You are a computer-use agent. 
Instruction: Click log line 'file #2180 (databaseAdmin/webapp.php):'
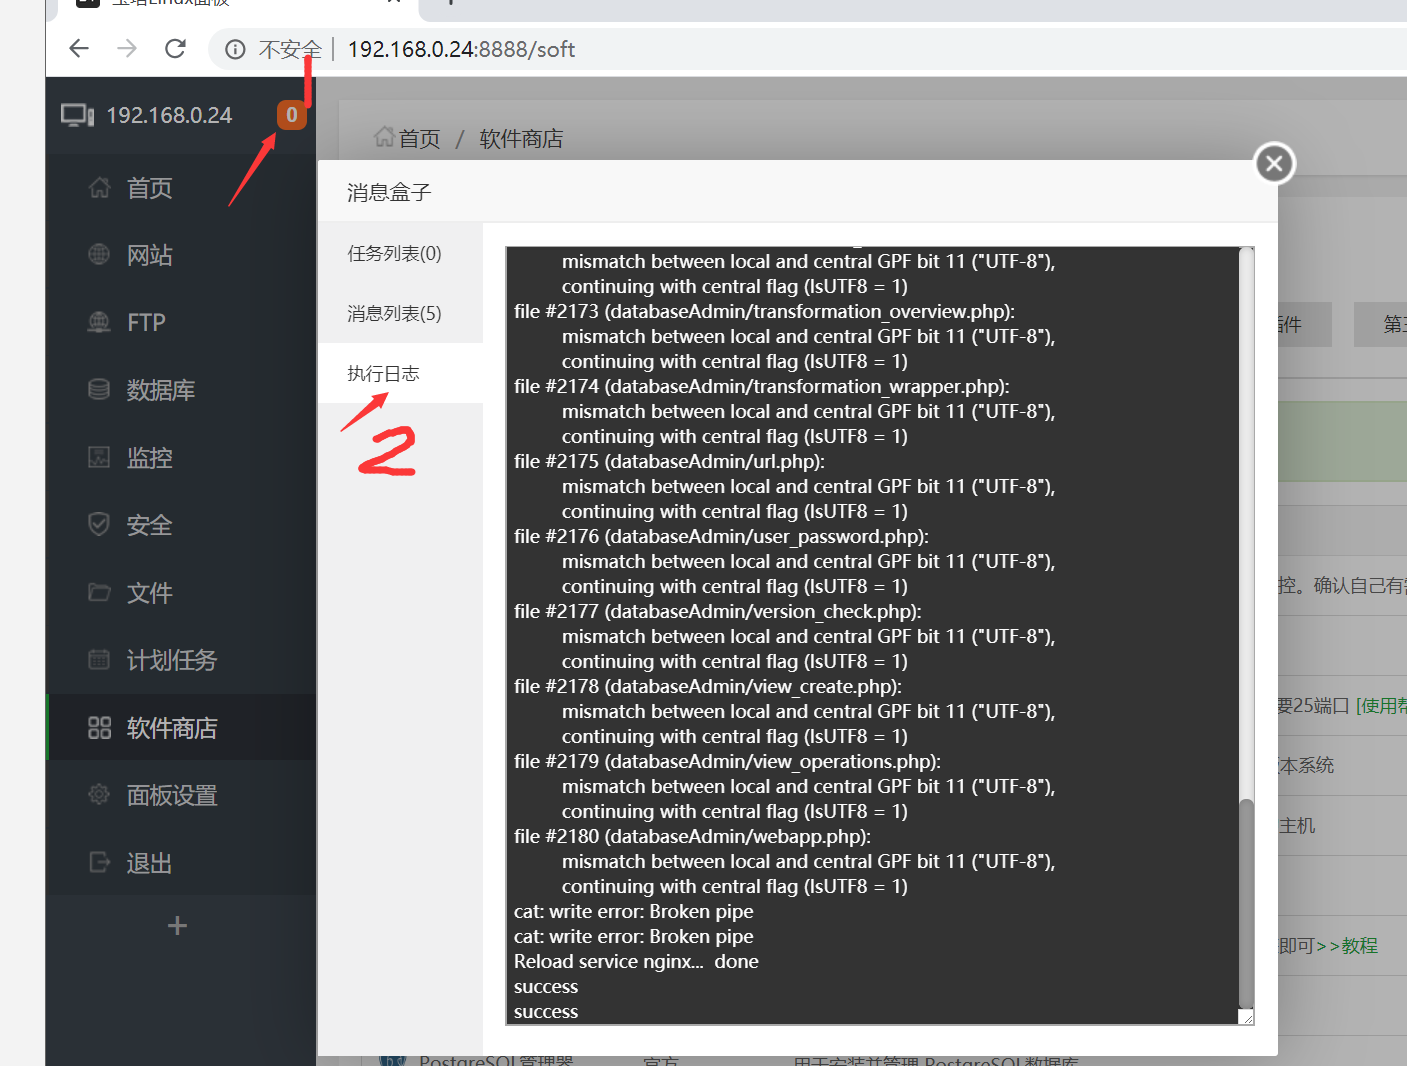692,837
